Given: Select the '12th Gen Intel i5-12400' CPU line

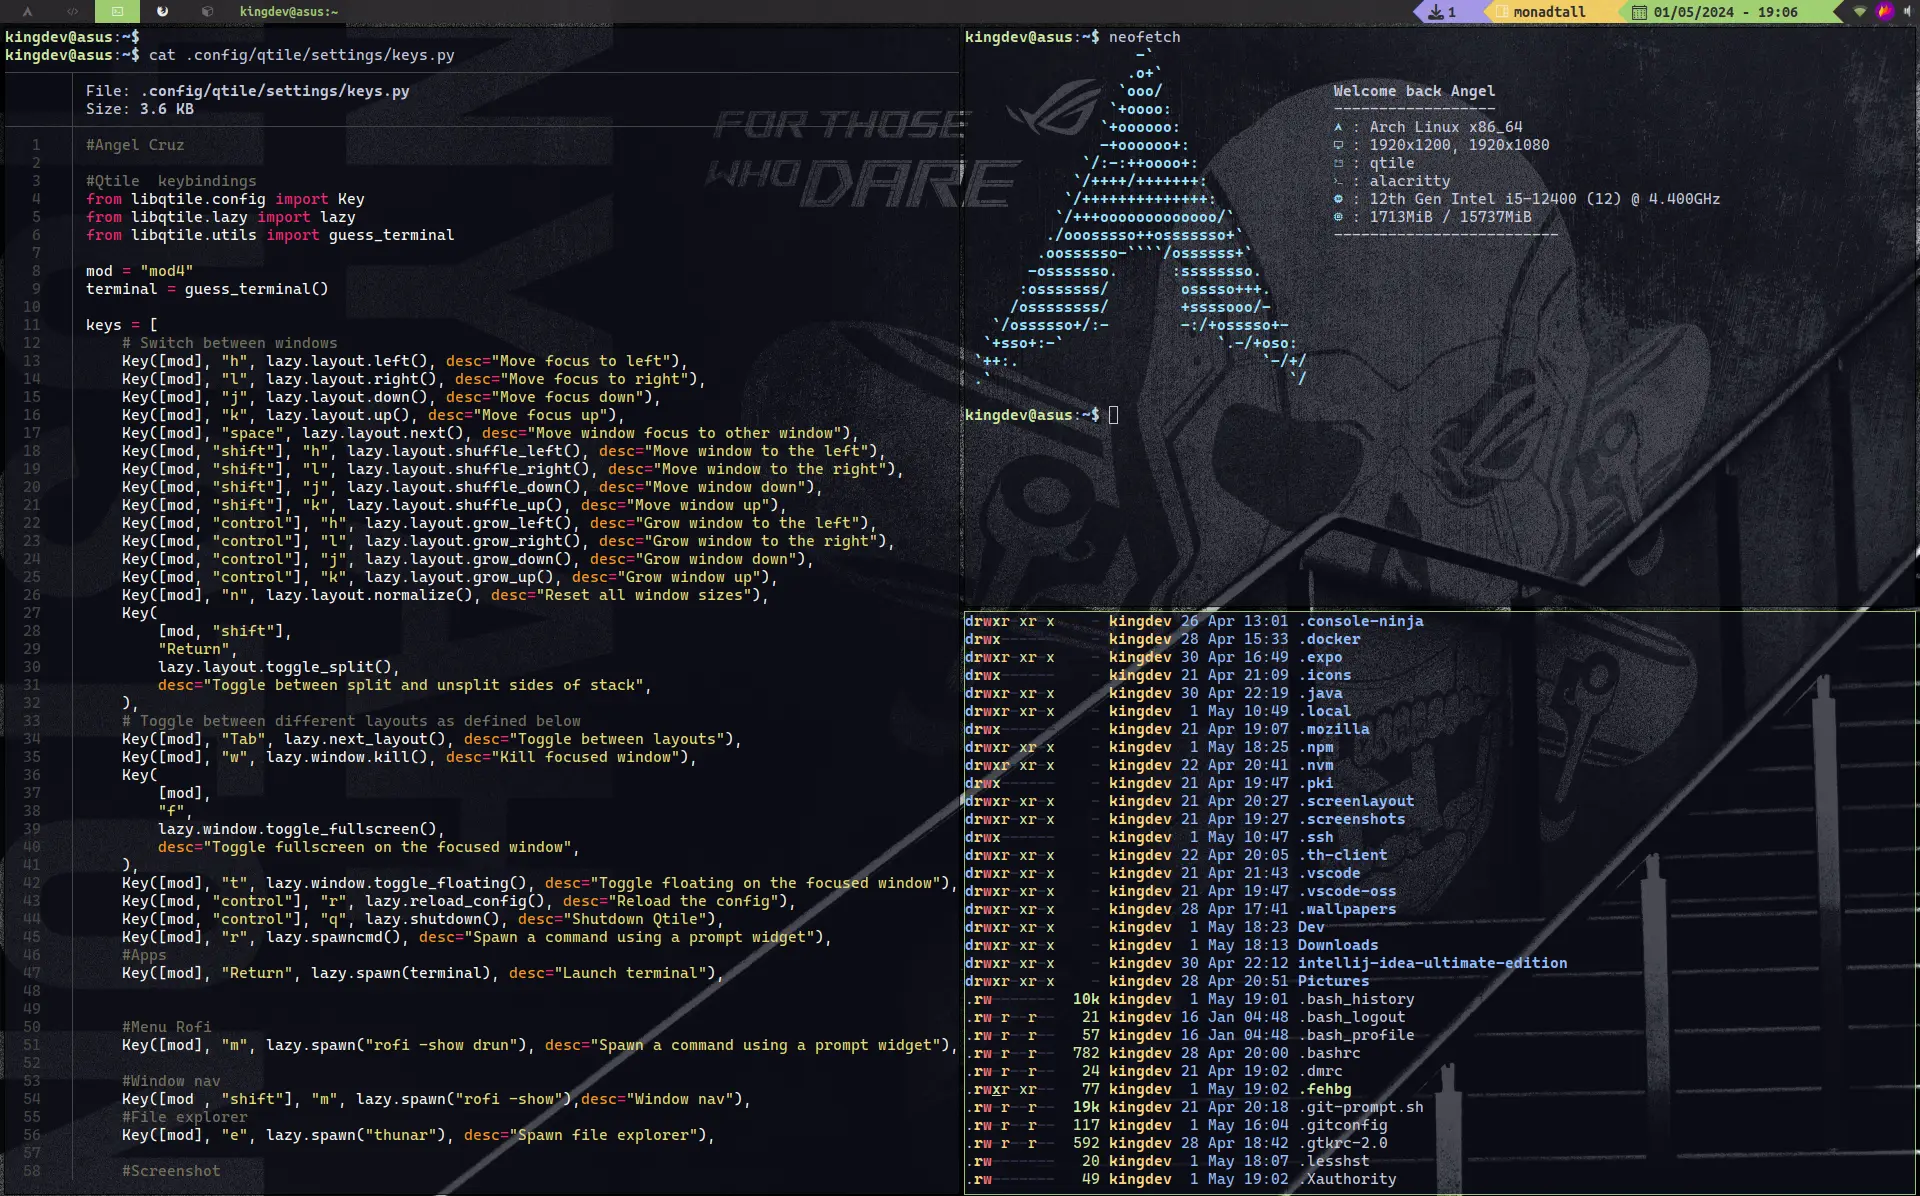Looking at the screenshot, I should click(1545, 199).
